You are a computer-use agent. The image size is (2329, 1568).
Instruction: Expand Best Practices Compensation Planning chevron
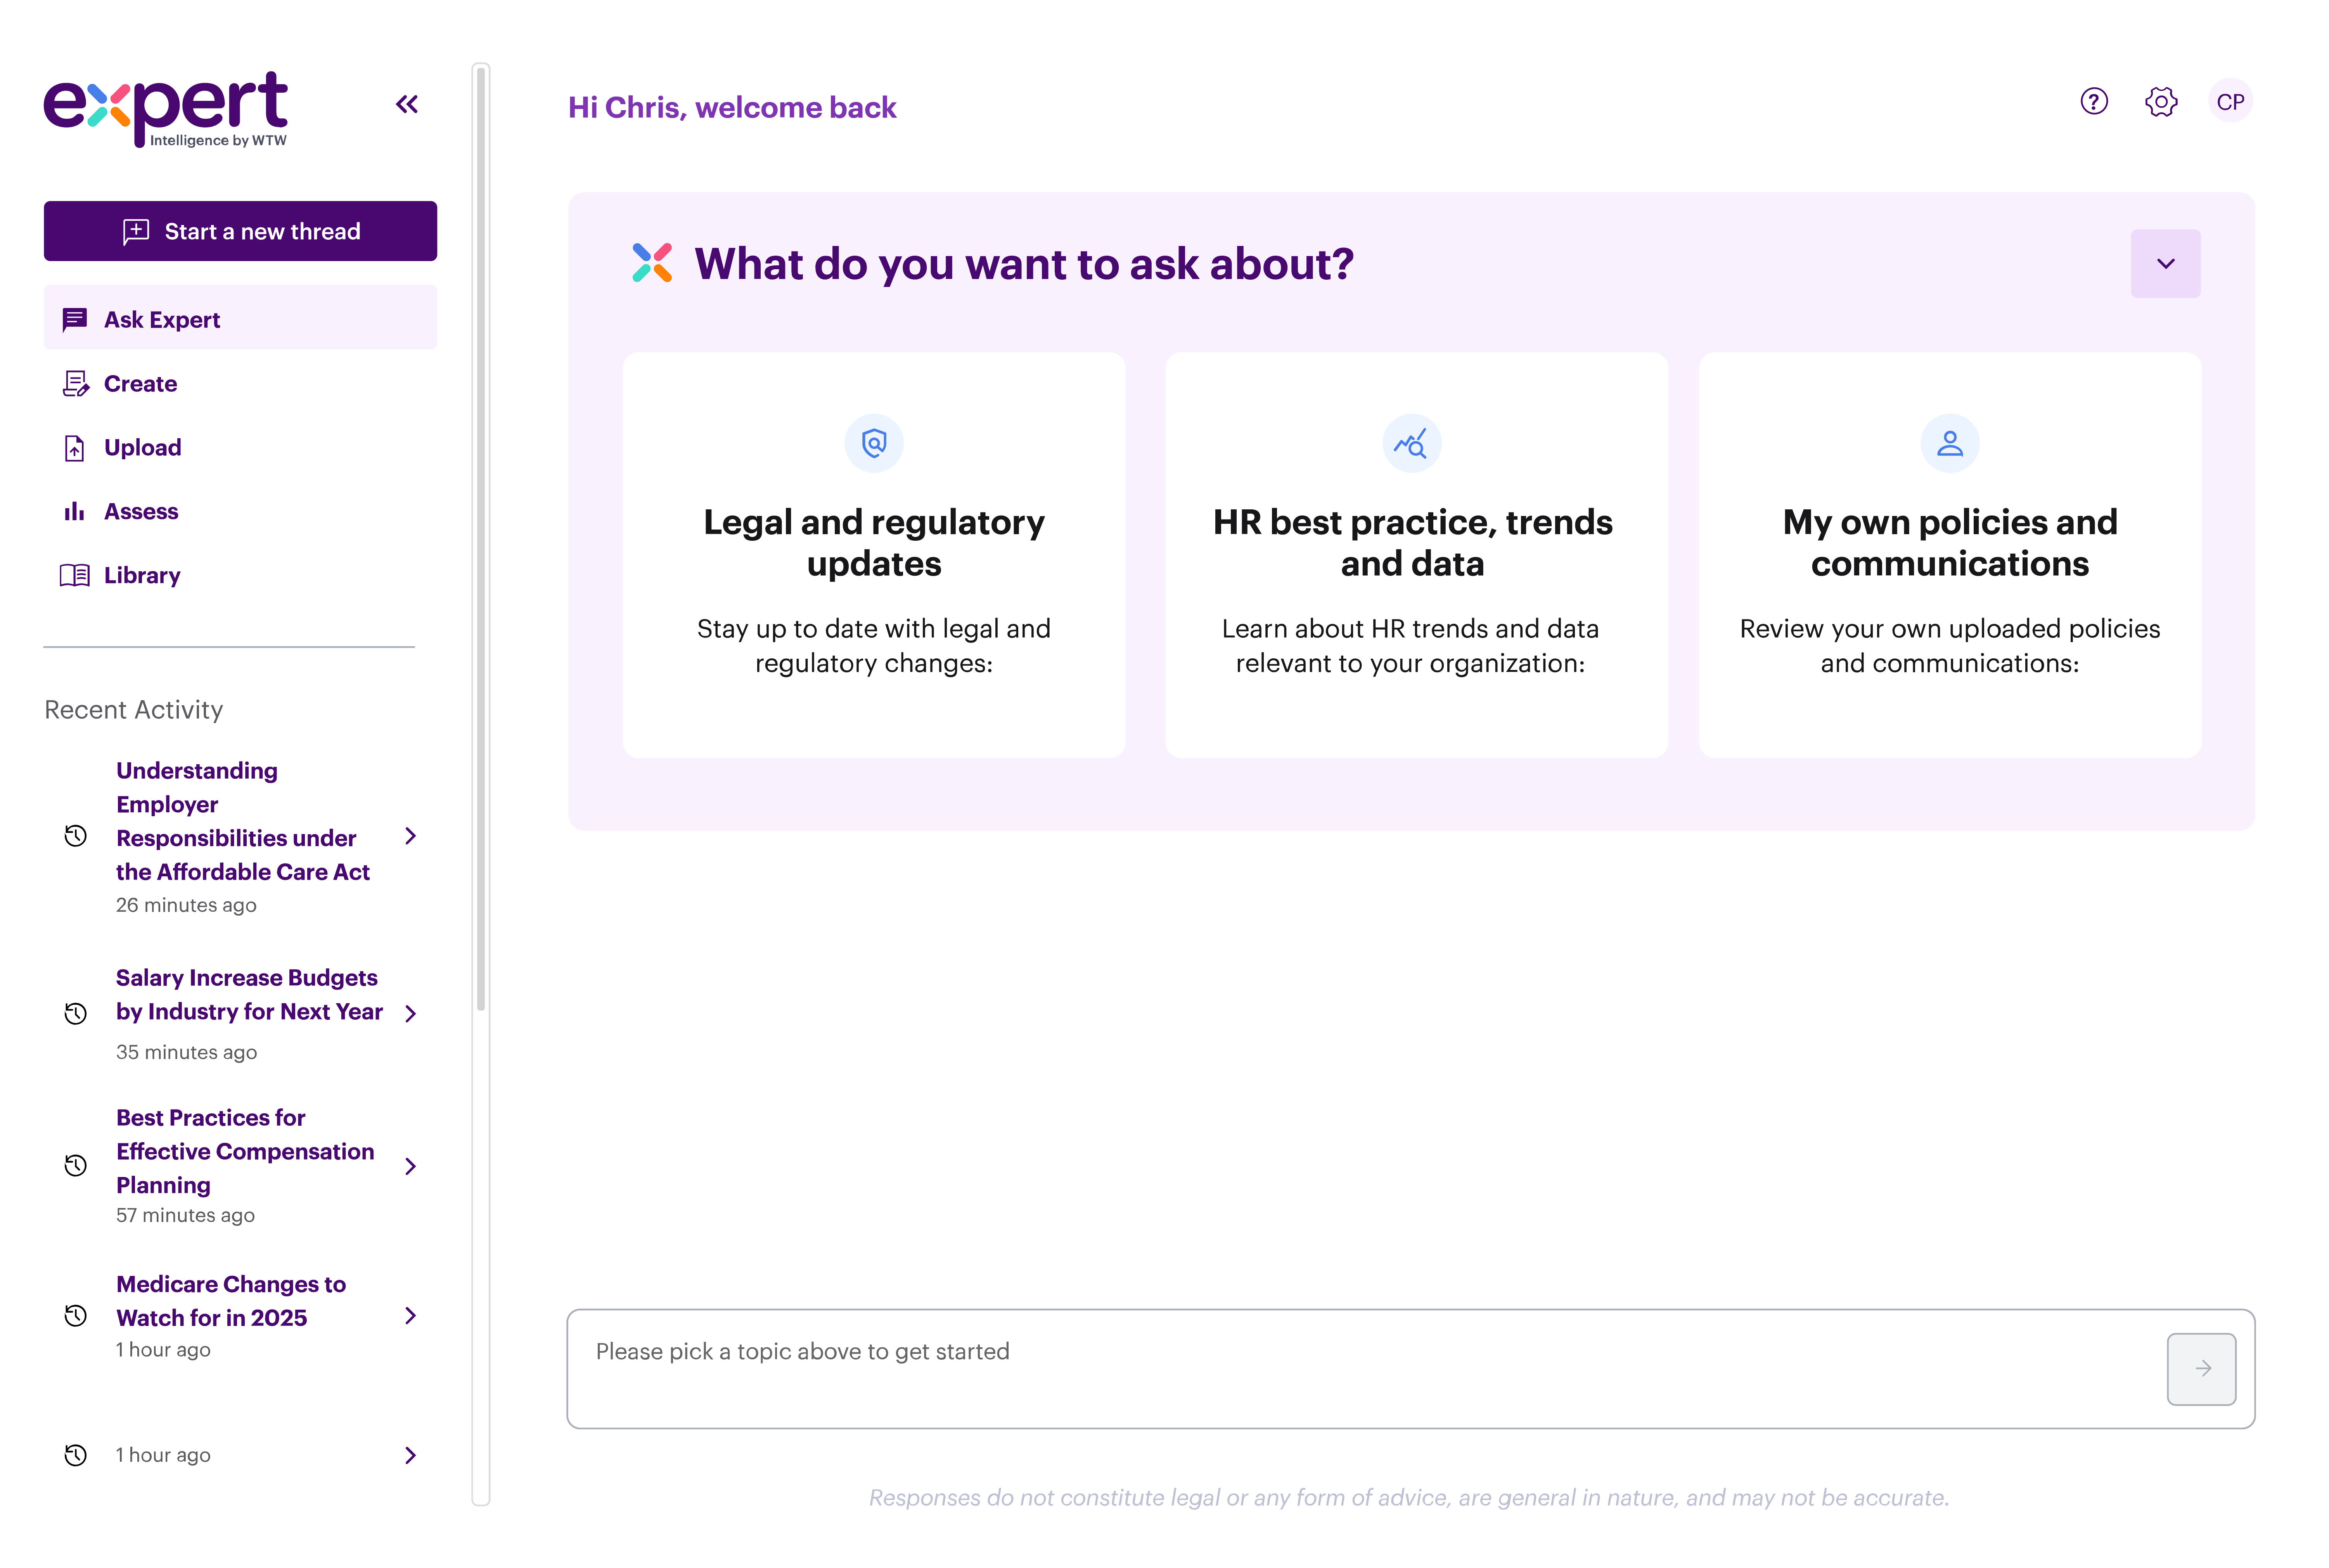410,1166
